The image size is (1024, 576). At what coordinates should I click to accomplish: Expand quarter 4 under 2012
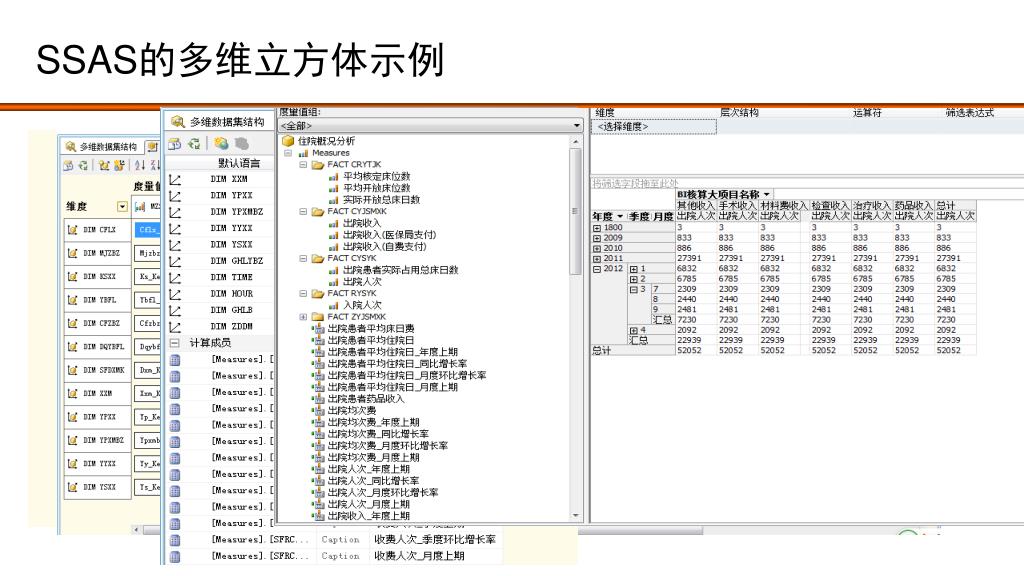633,330
